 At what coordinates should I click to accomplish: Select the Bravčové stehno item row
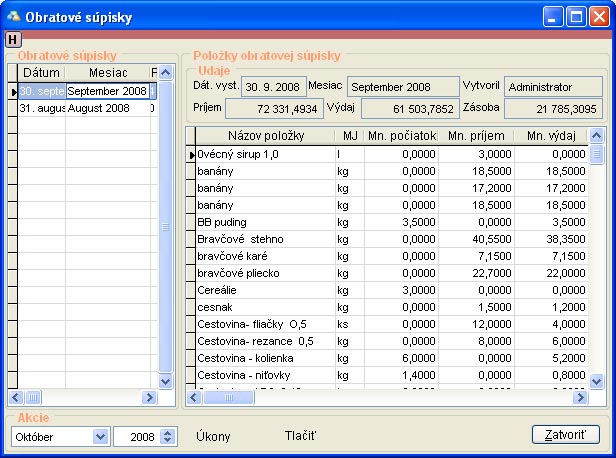pyautogui.click(x=265, y=240)
